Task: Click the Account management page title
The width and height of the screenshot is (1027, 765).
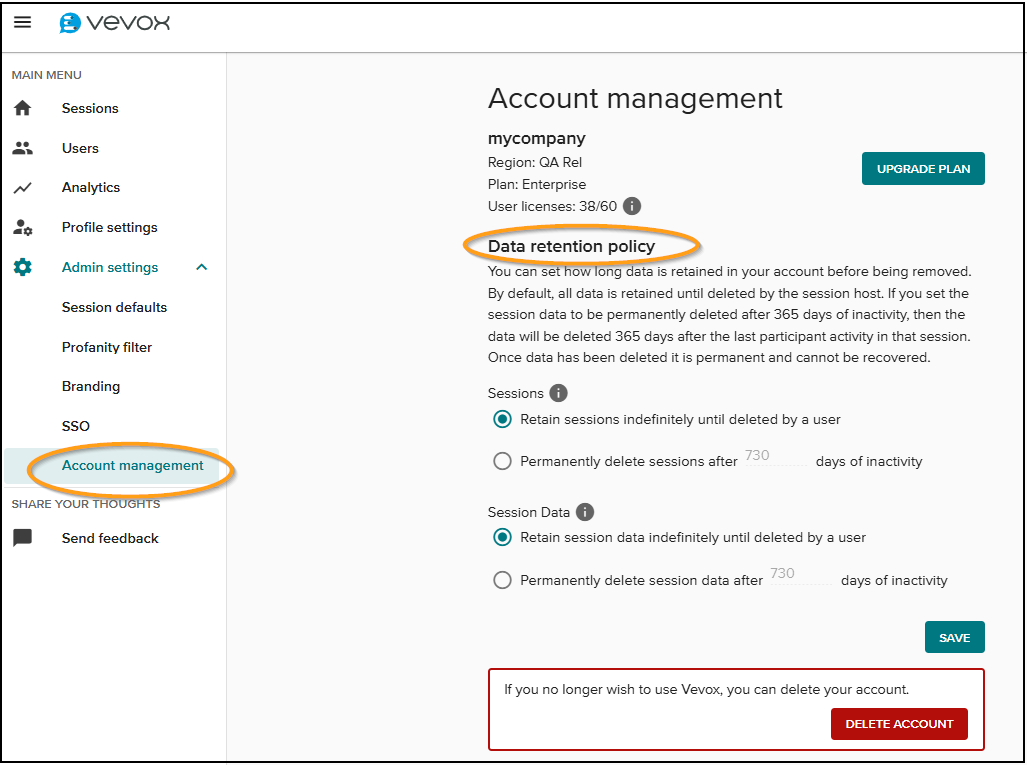Action: tap(635, 98)
